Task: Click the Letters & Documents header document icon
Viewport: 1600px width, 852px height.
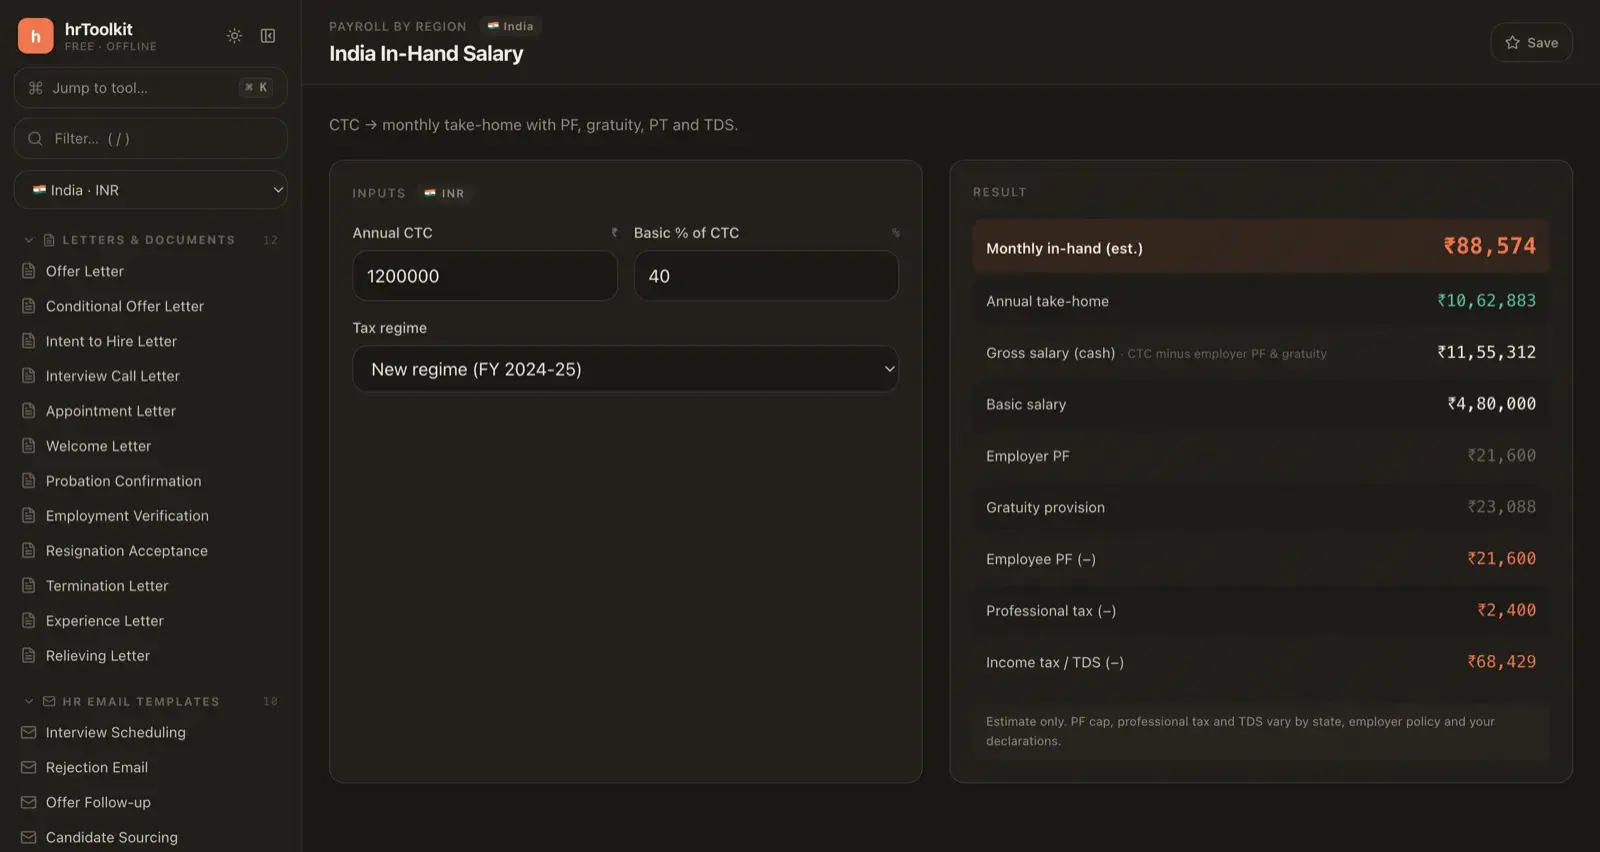Action: [x=49, y=240]
